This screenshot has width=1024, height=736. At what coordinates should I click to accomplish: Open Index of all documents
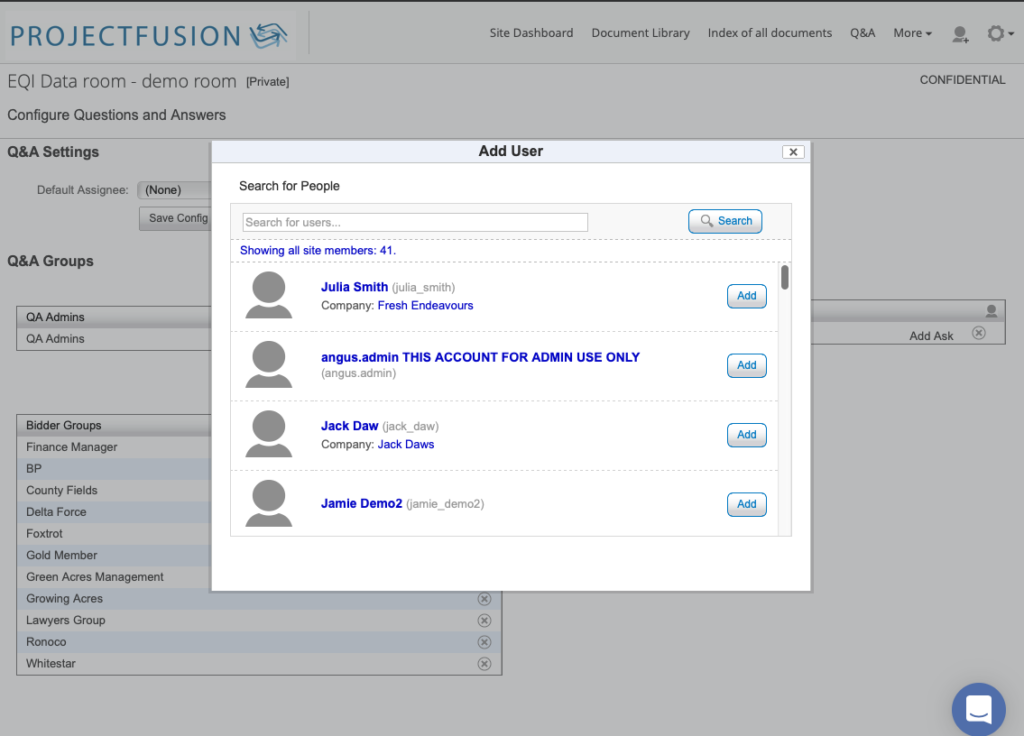tap(769, 33)
